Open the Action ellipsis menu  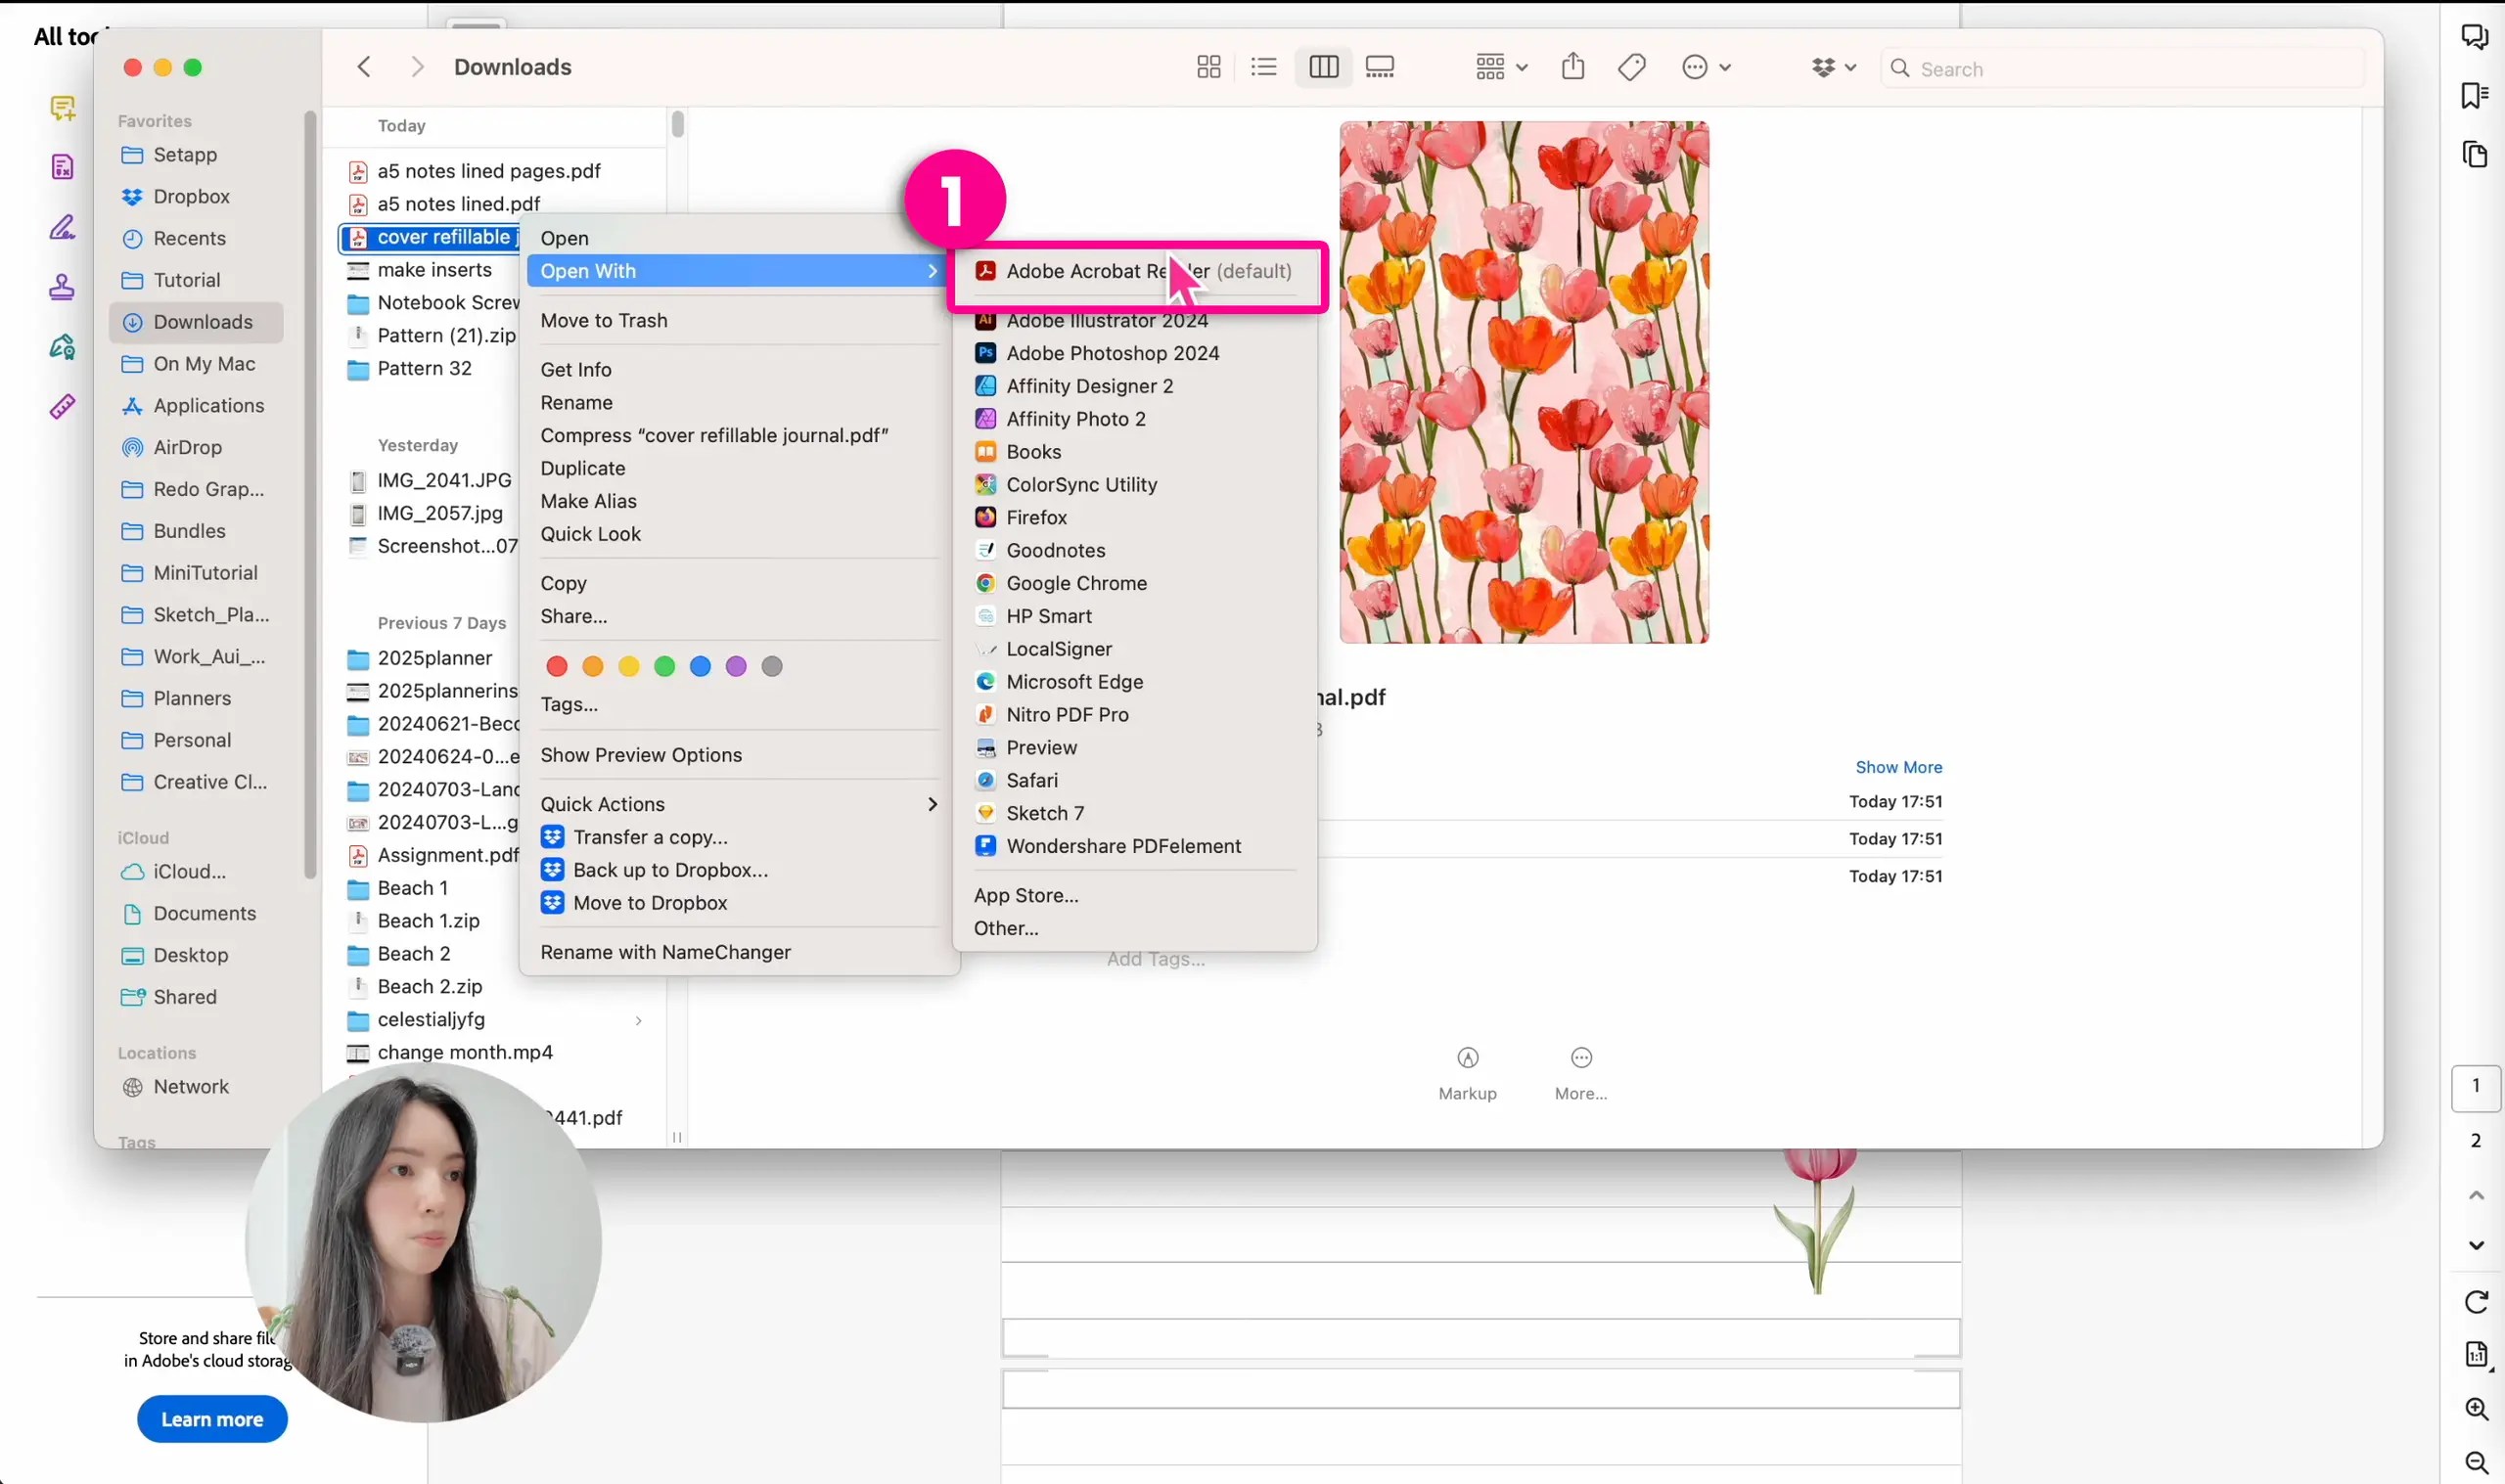pyautogui.click(x=1706, y=67)
